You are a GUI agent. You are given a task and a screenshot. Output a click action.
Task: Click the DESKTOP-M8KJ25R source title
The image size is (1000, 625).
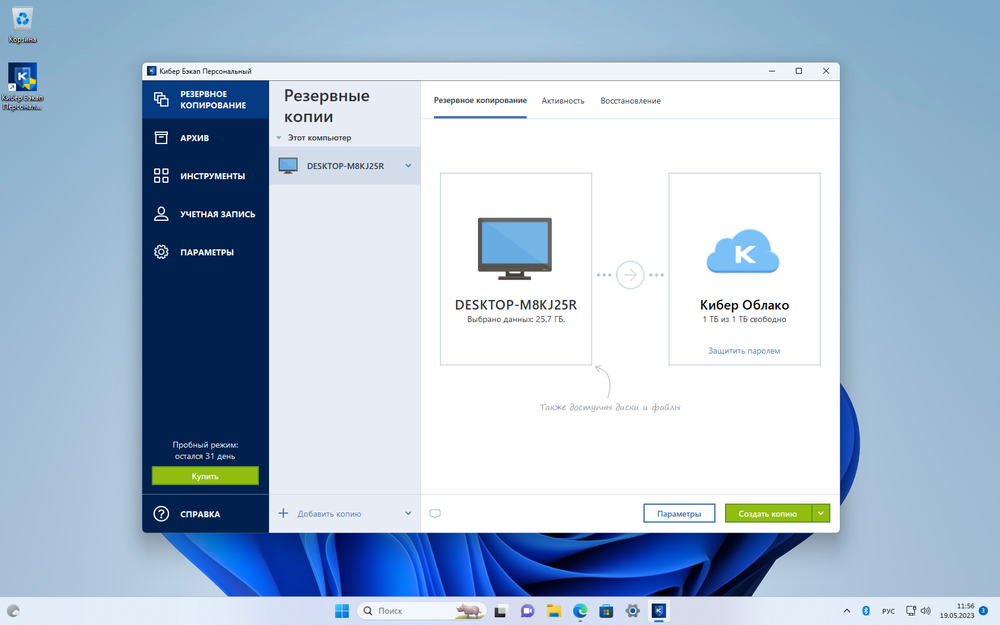pyautogui.click(x=515, y=305)
